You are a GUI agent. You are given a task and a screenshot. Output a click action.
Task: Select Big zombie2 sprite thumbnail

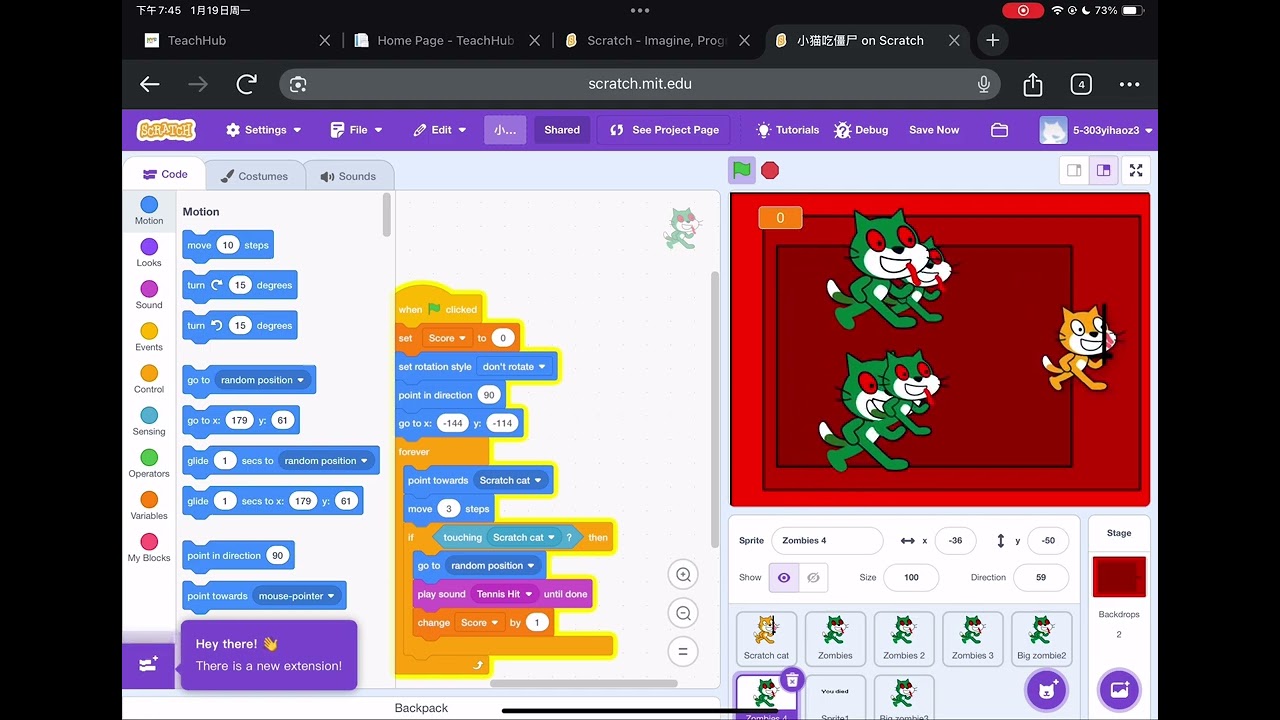point(1041,638)
